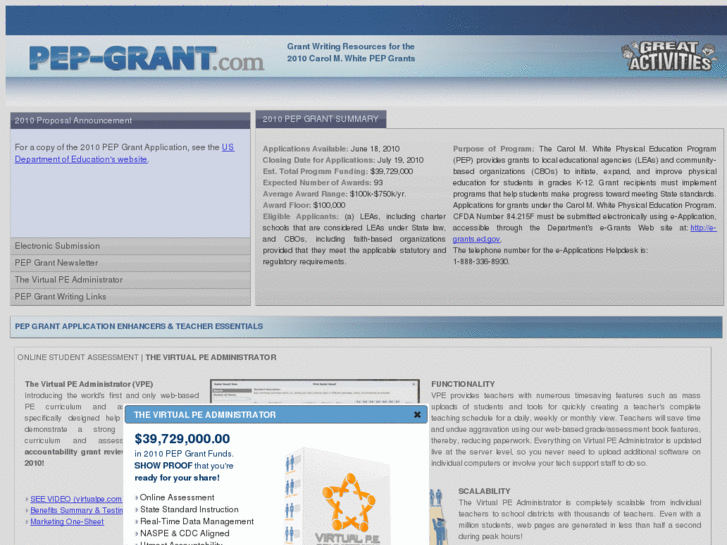Close the Virtual PE Administrator popup
This screenshot has height=545, width=727.
(x=417, y=415)
